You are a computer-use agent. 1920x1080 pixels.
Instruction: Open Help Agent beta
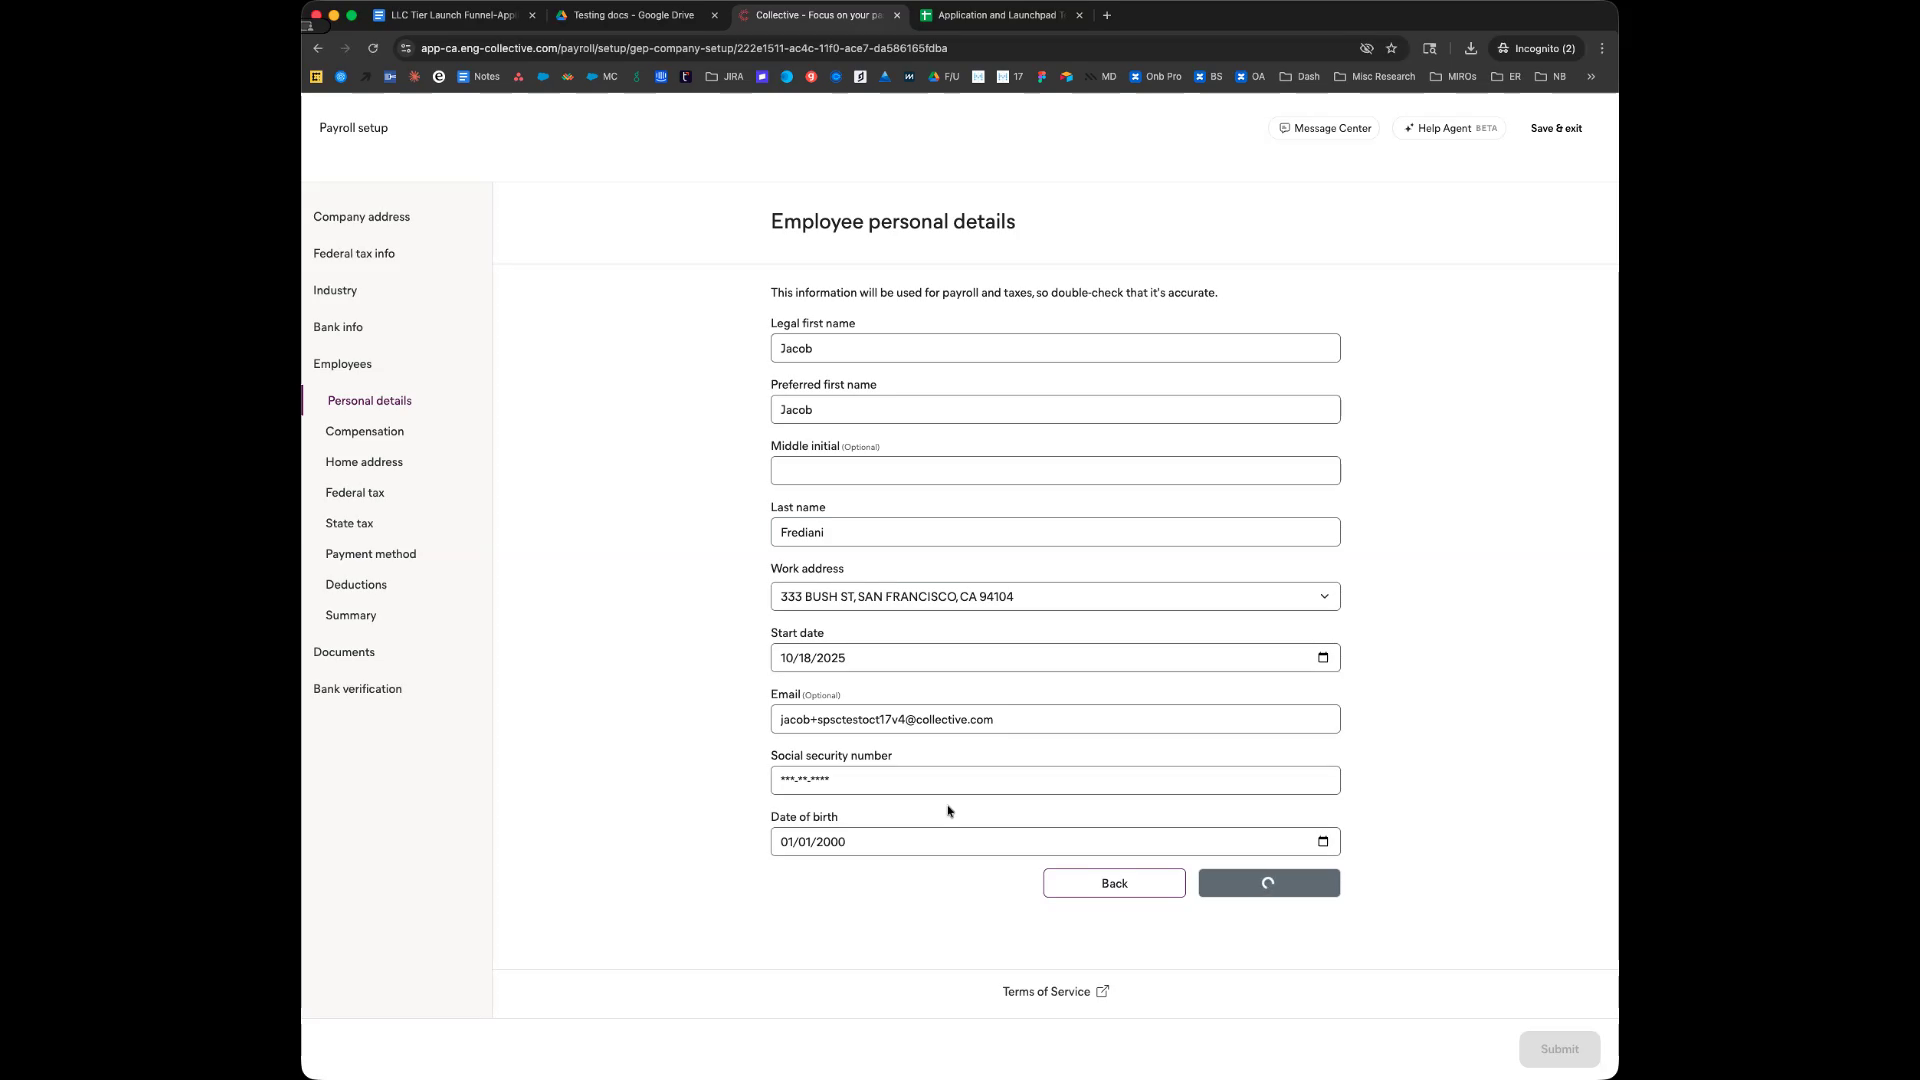click(1449, 128)
